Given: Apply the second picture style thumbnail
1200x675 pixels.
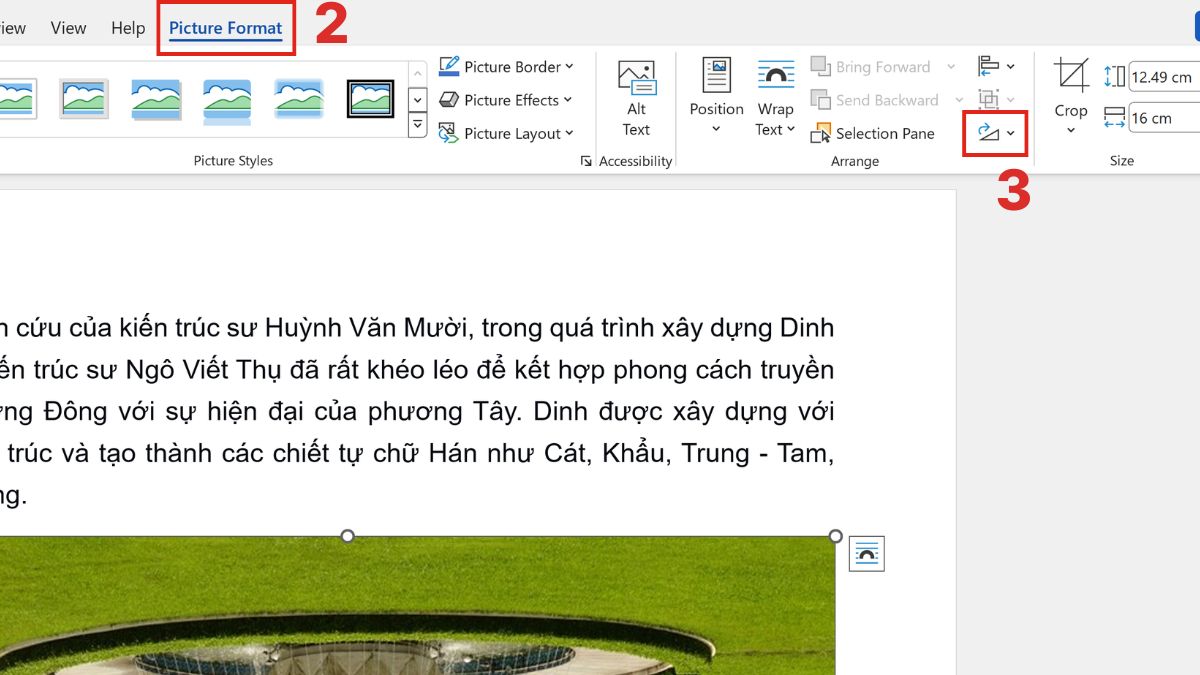Looking at the screenshot, I should [84, 99].
